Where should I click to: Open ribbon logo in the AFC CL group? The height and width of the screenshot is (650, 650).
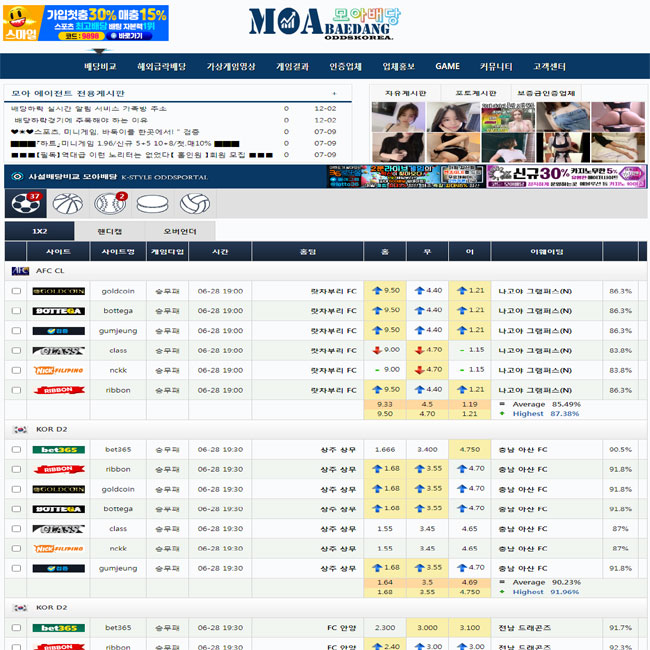click(x=58, y=390)
